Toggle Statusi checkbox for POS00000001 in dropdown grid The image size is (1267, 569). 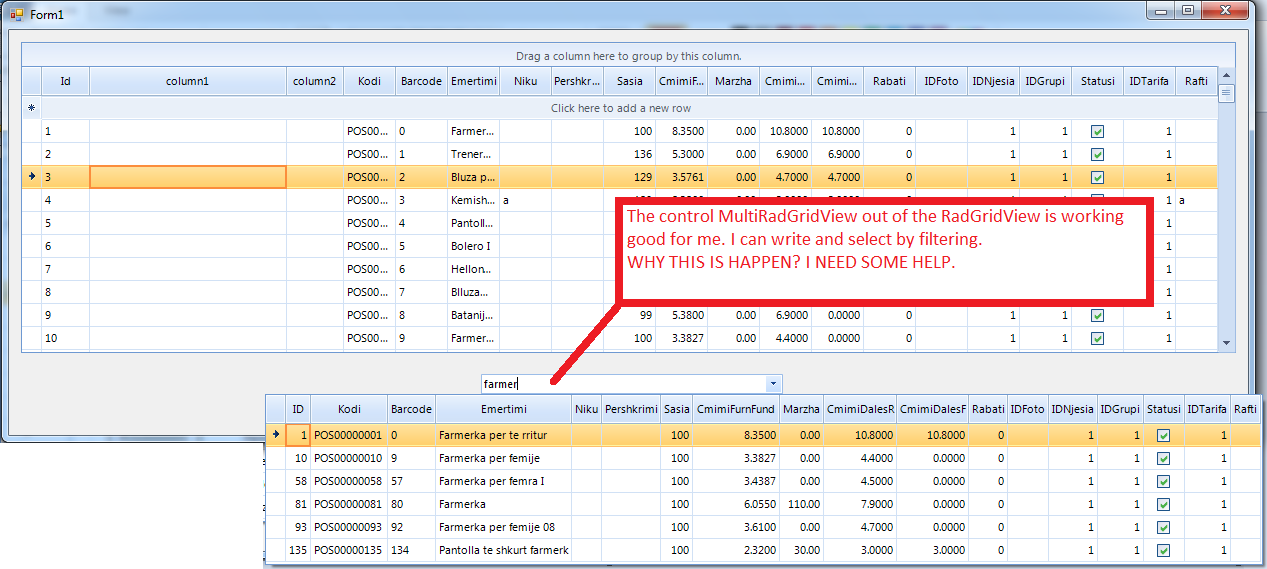pos(1163,435)
